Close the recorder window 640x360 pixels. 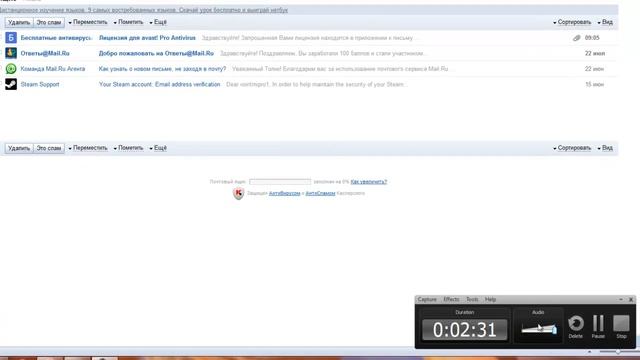click(x=631, y=299)
